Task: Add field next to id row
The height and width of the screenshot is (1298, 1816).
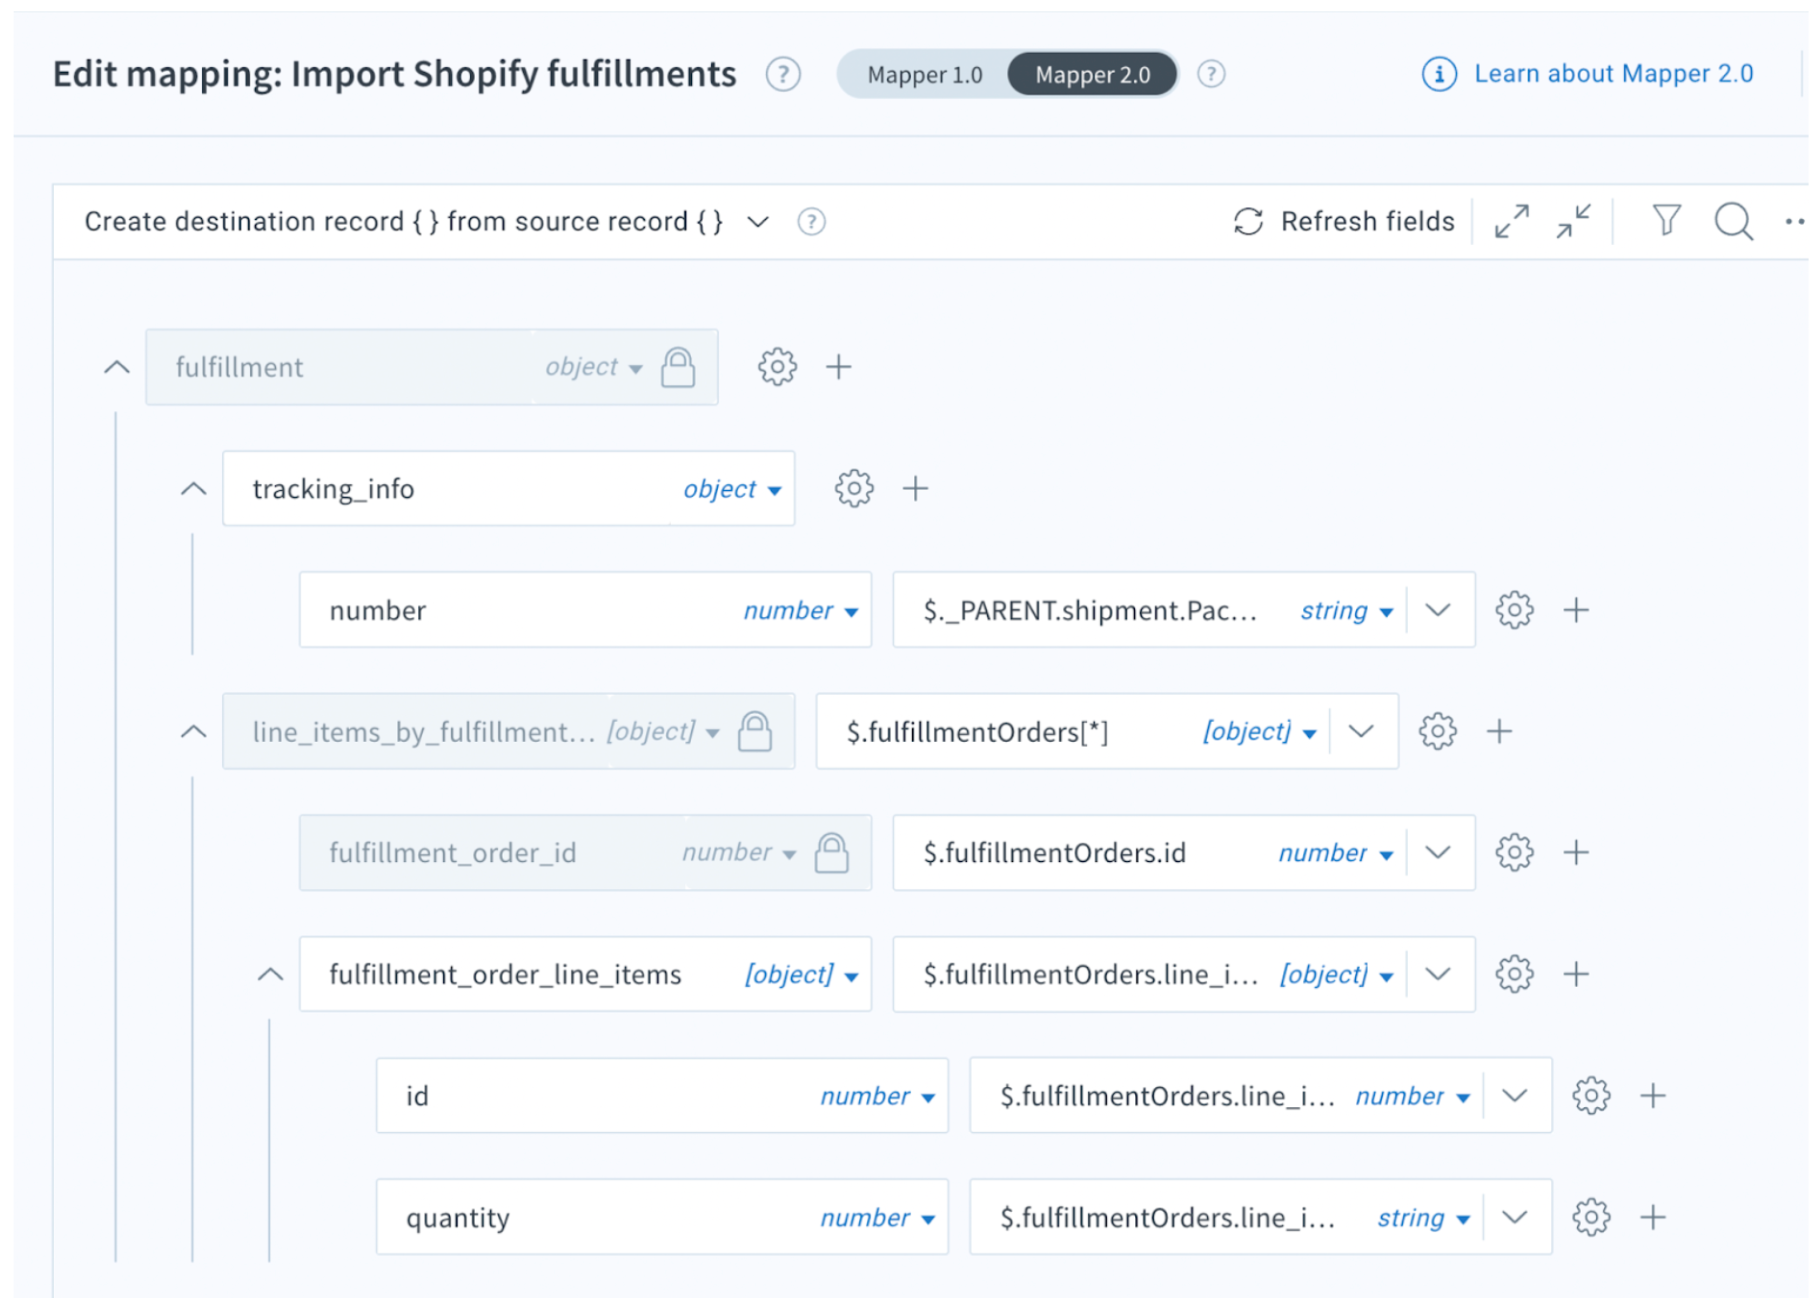Action: click(x=1653, y=1096)
